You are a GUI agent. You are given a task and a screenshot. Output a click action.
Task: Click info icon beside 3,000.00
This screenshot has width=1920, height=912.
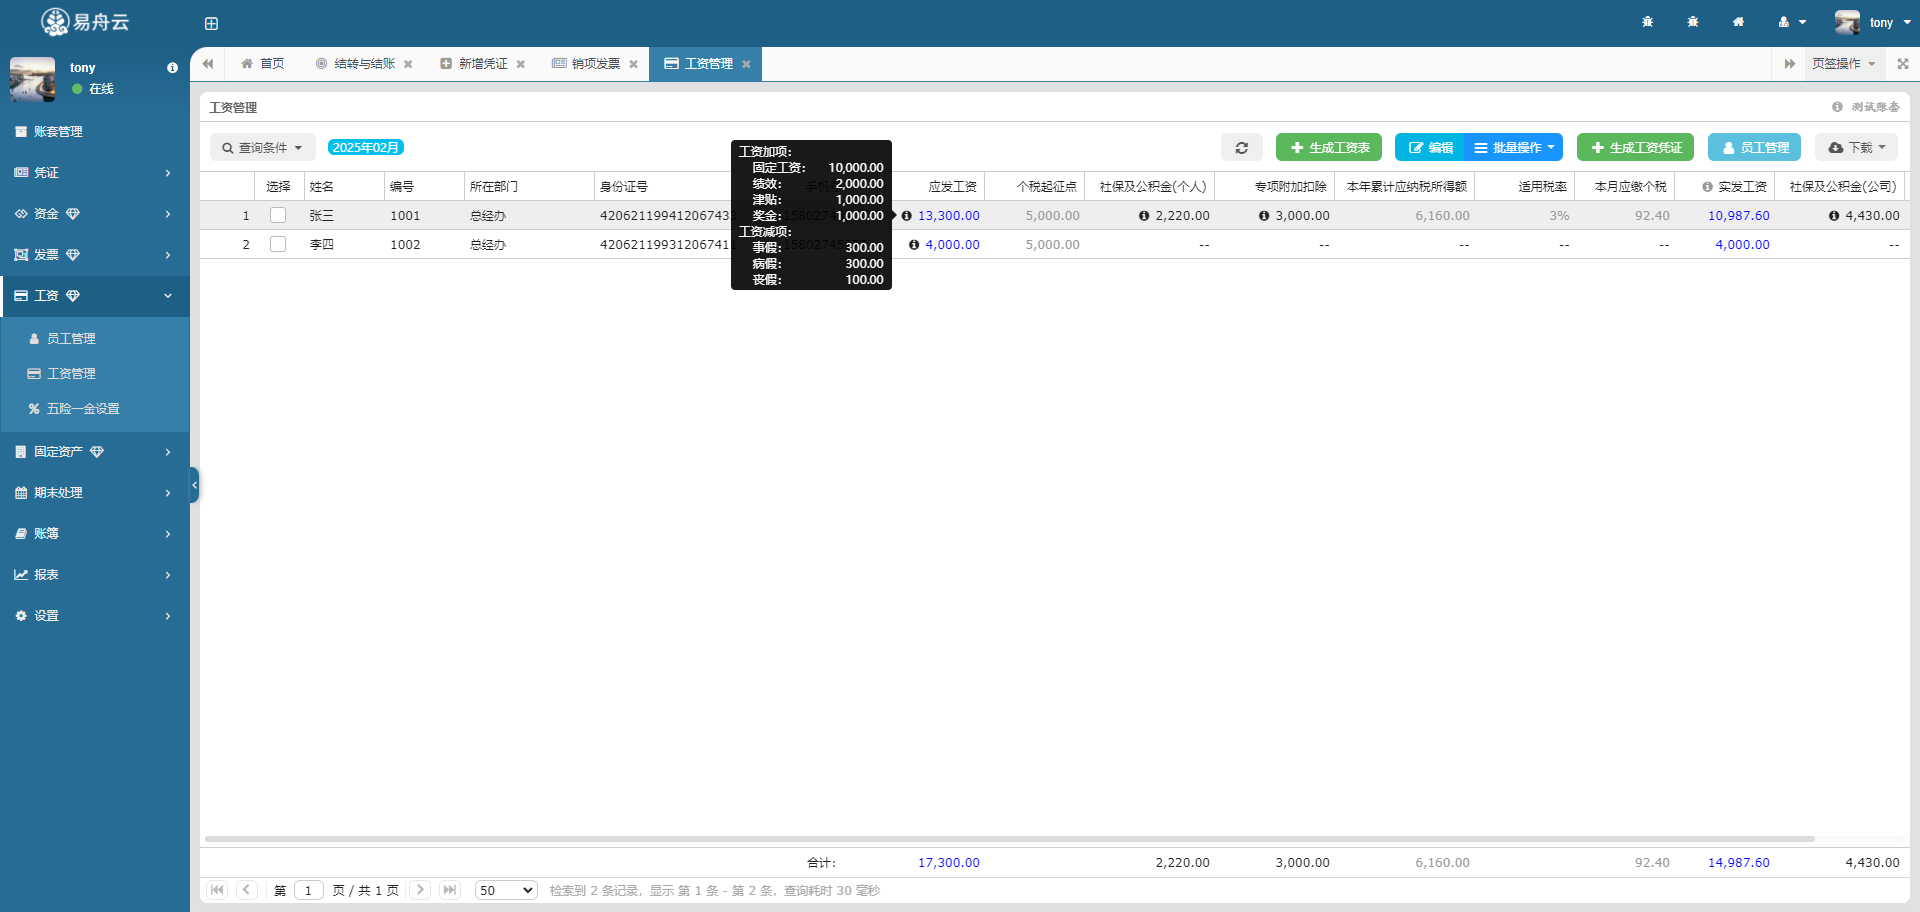coord(1264,216)
